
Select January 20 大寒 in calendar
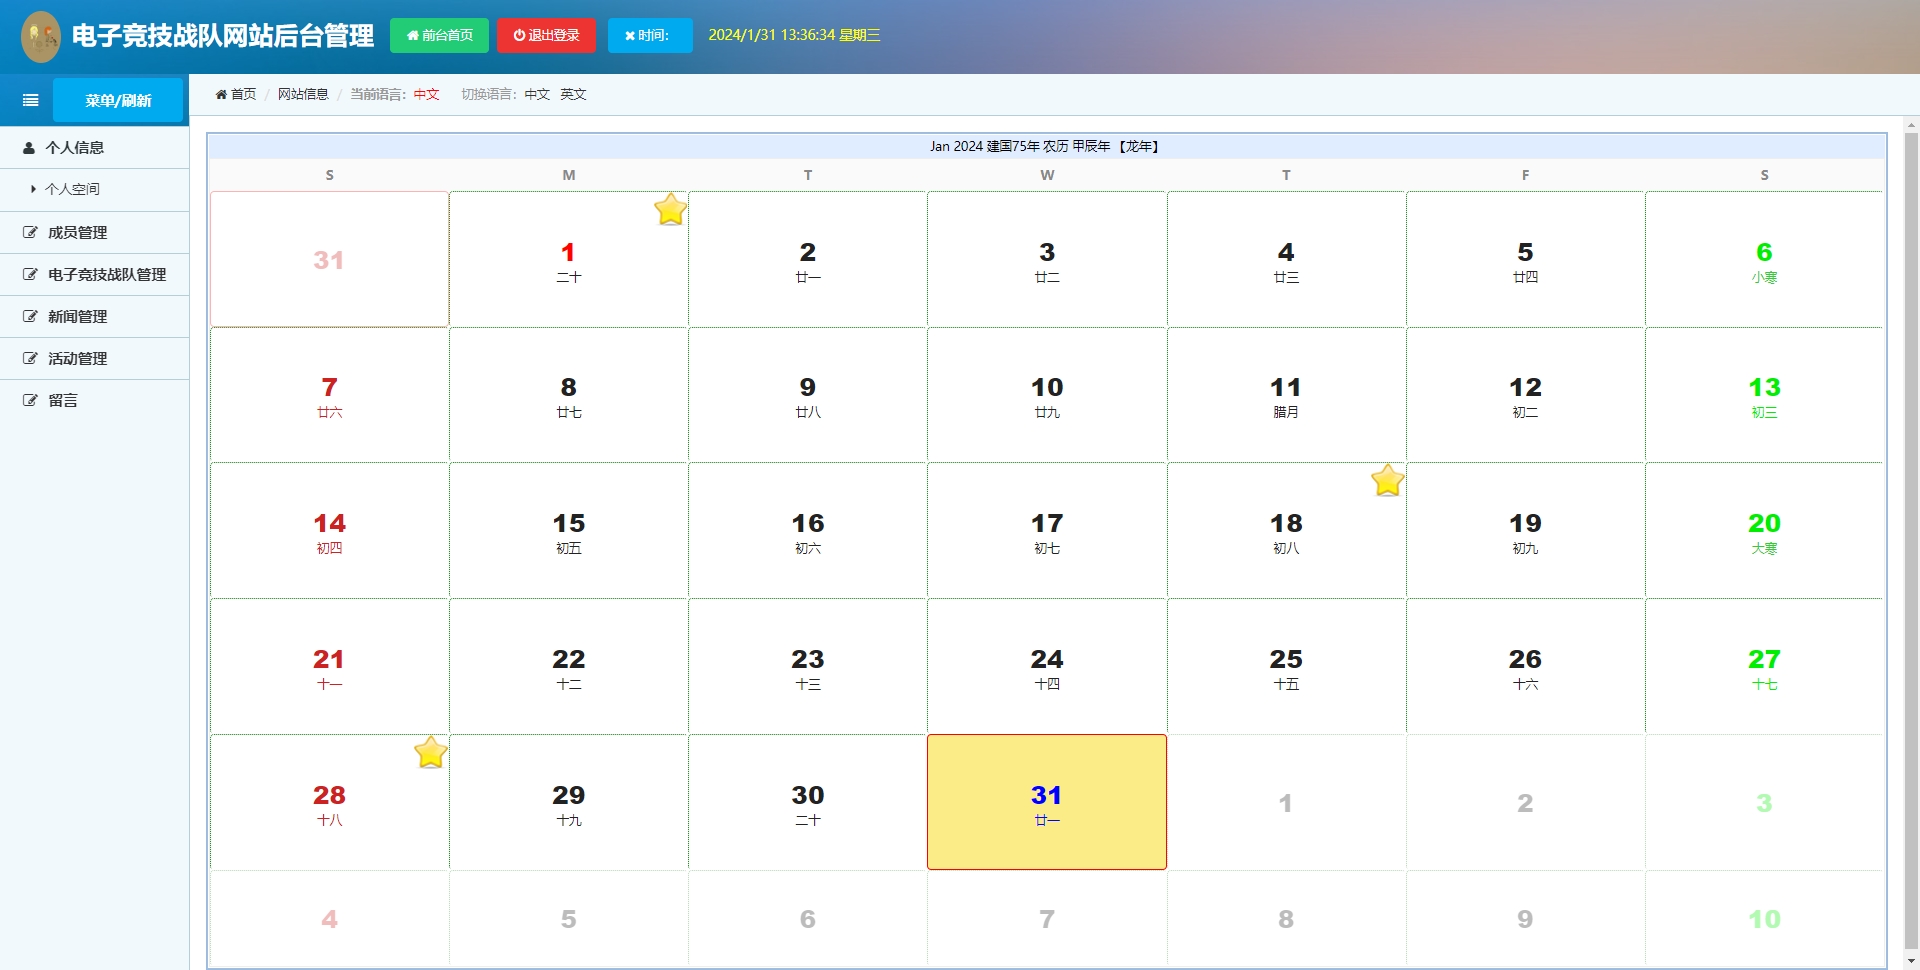pos(1764,530)
